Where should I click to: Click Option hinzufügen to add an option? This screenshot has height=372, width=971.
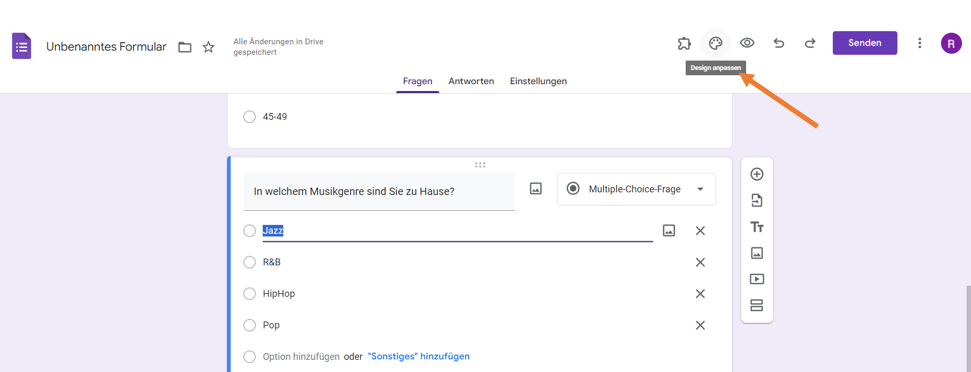[x=301, y=357]
